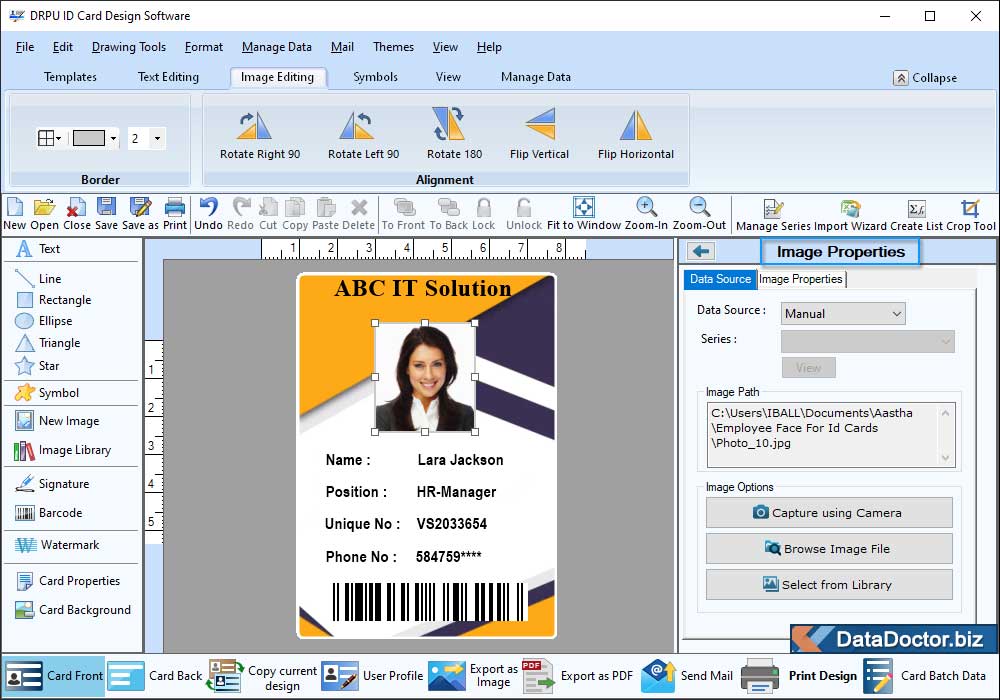
Task: Click Print Design button
Action: pos(800,676)
